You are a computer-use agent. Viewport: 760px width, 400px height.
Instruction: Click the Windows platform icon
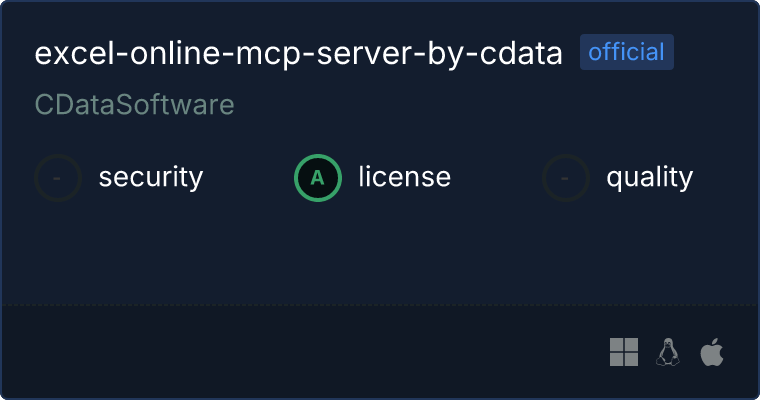pyautogui.click(x=624, y=352)
